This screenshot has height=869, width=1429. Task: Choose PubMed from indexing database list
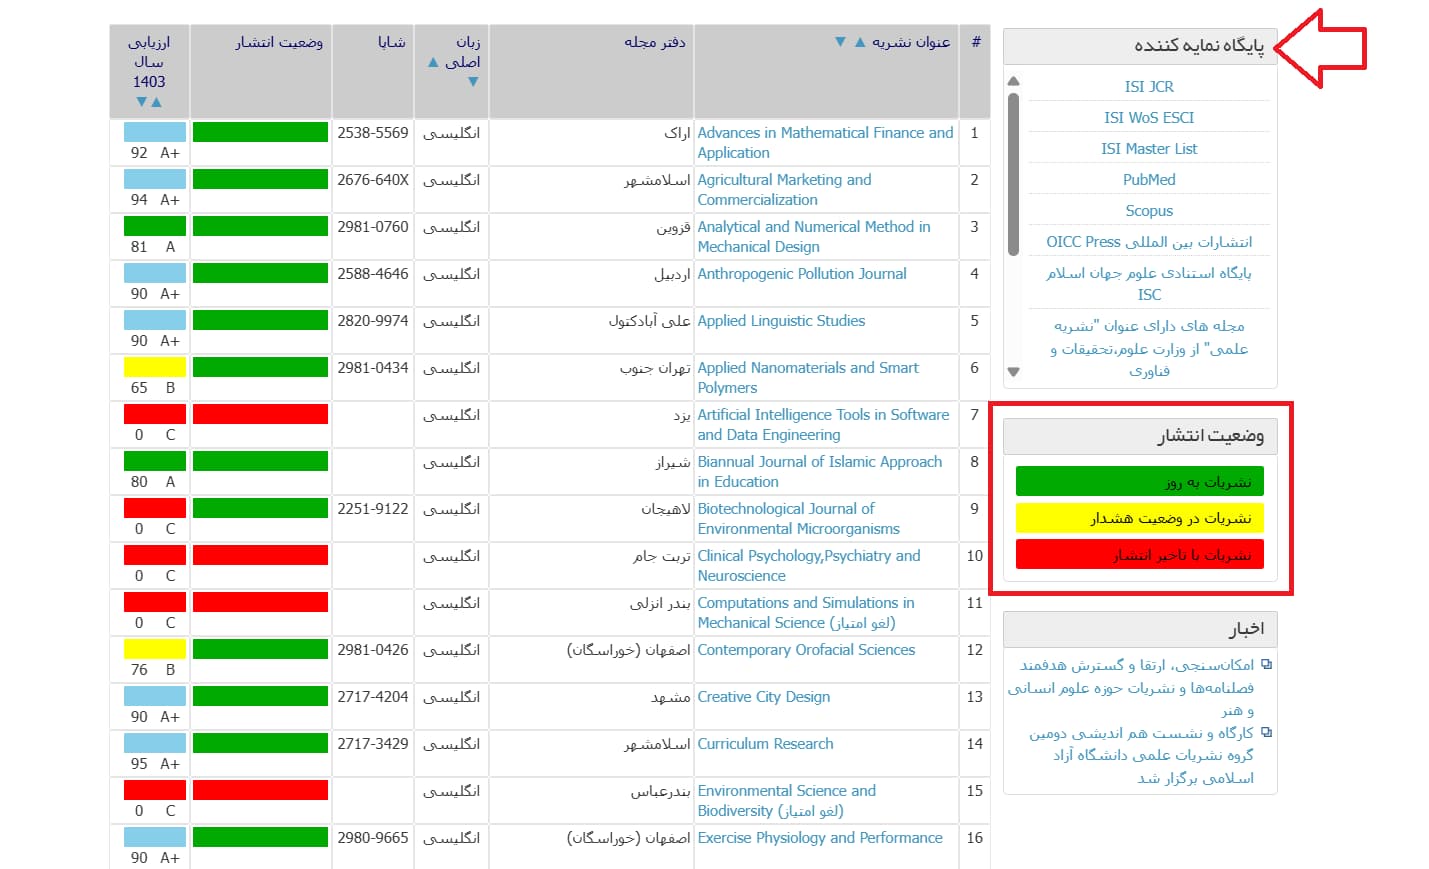coord(1149,180)
